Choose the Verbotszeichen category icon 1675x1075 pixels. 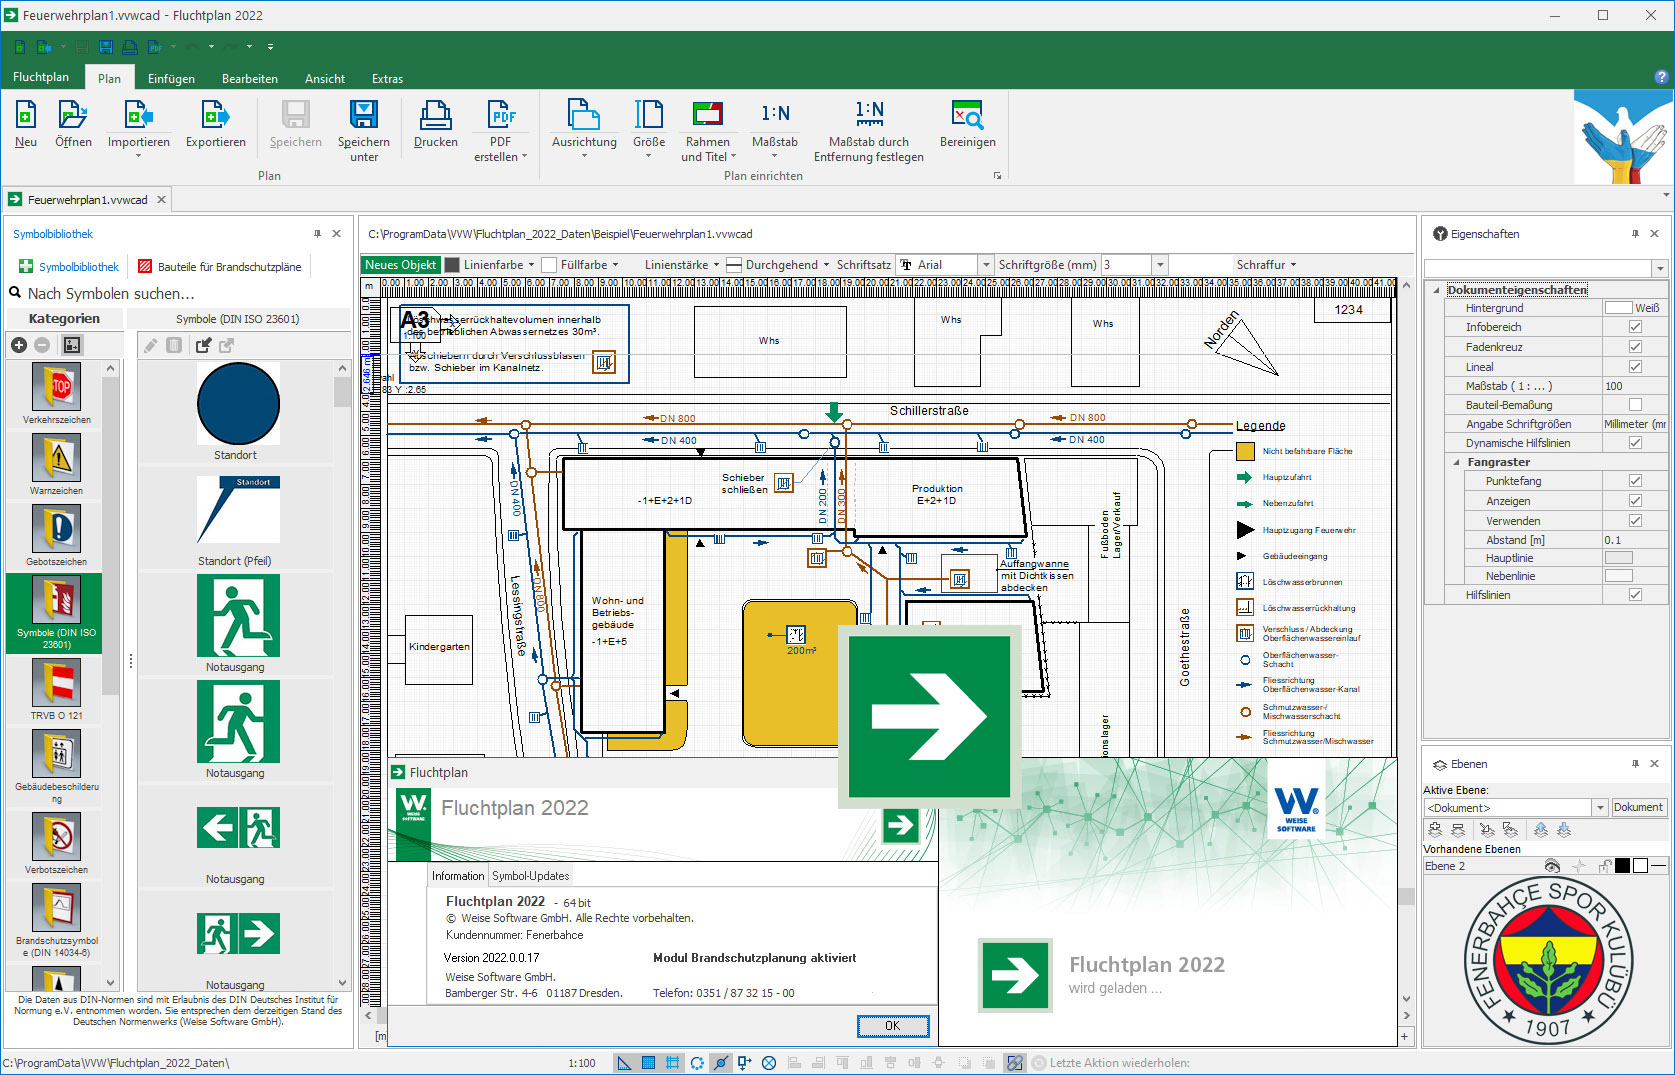tap(56, 837)
